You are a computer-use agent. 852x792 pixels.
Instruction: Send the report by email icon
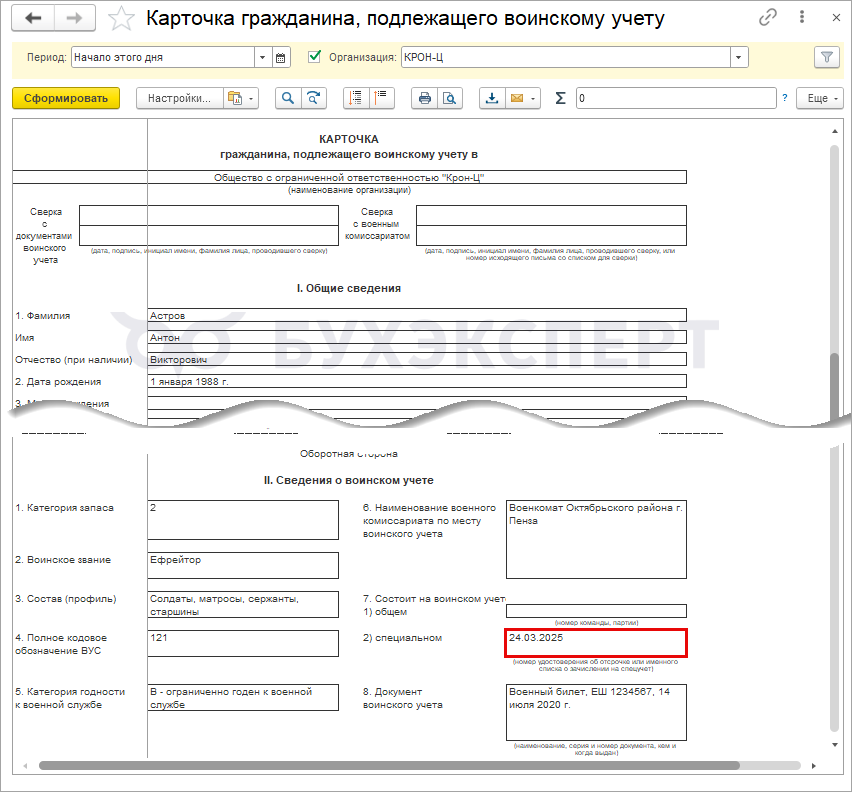click(x=517, y=98)
